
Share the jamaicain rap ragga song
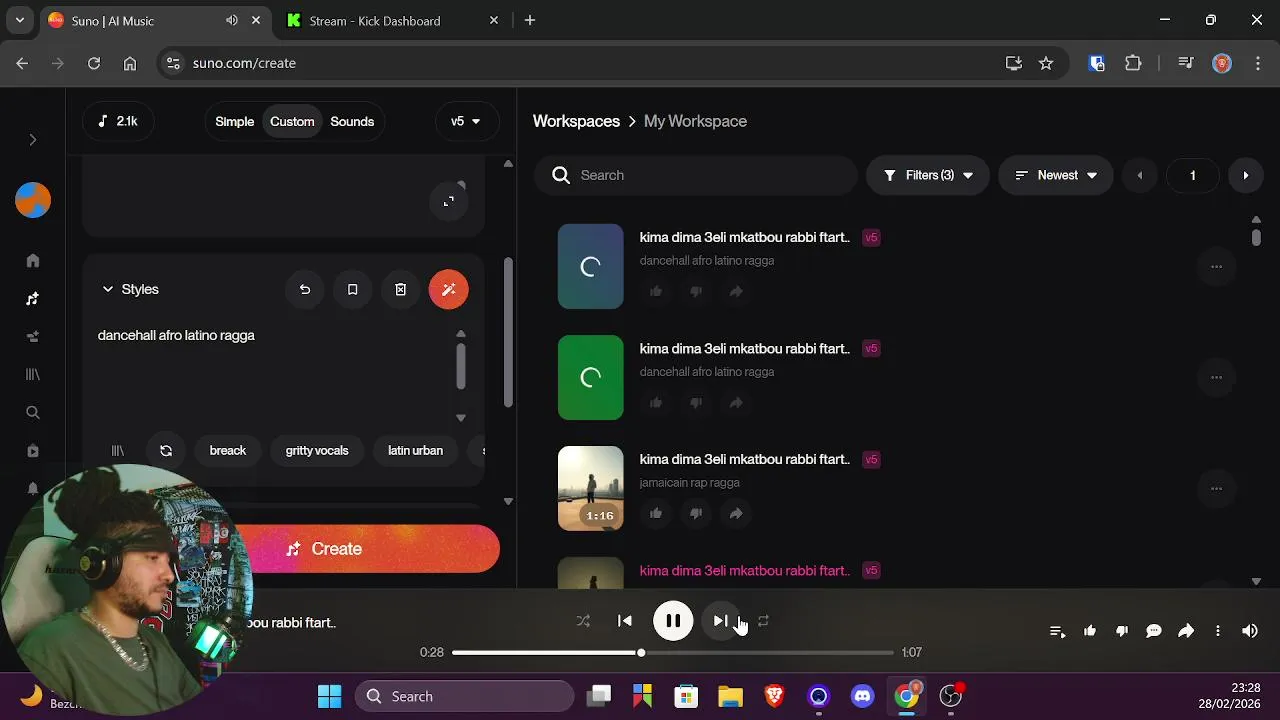[x=736, y=513]
